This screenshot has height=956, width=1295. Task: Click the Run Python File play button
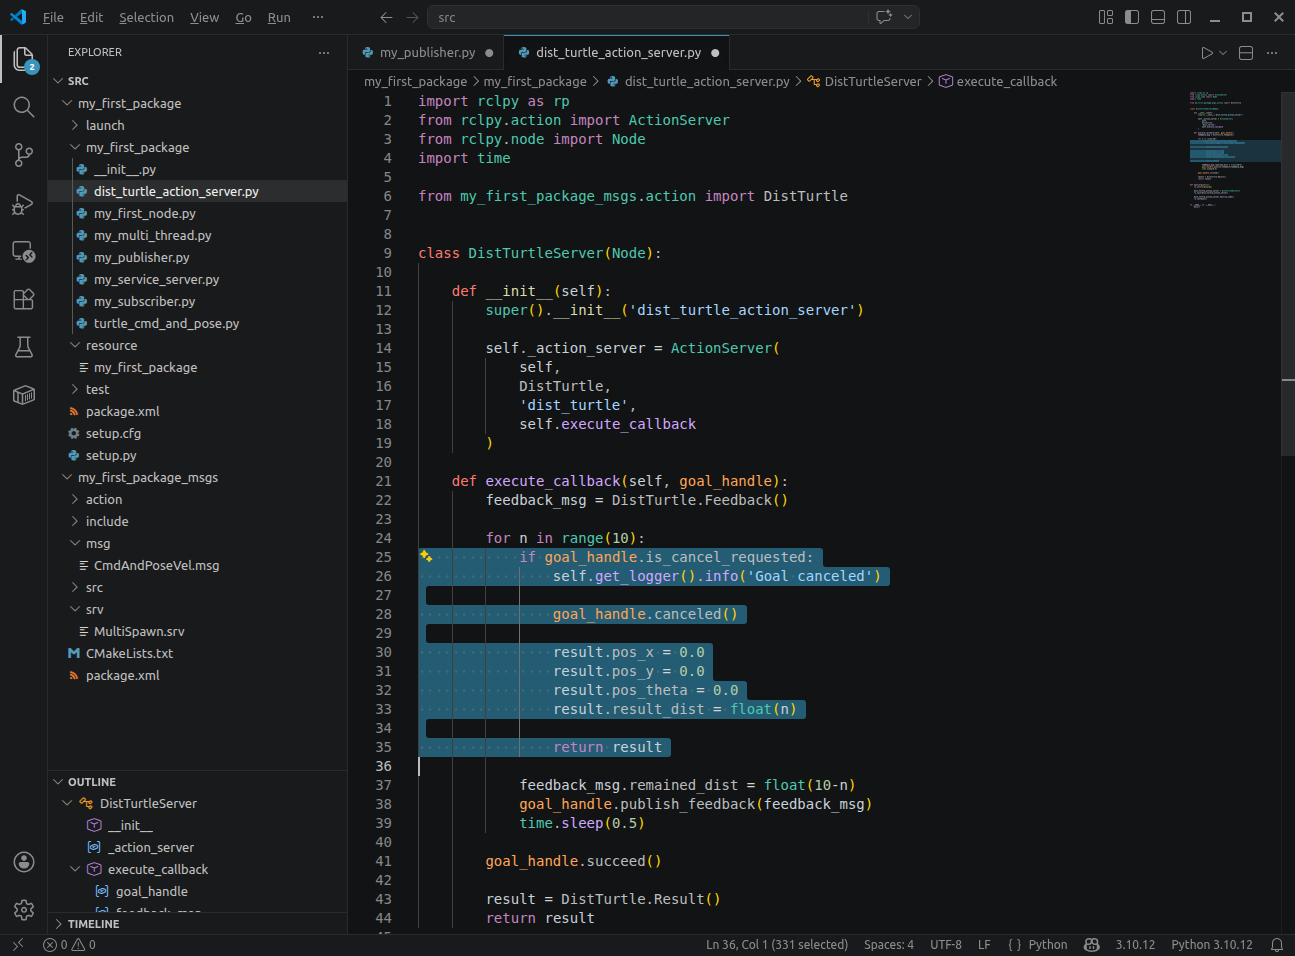(x=1207, y=53)
